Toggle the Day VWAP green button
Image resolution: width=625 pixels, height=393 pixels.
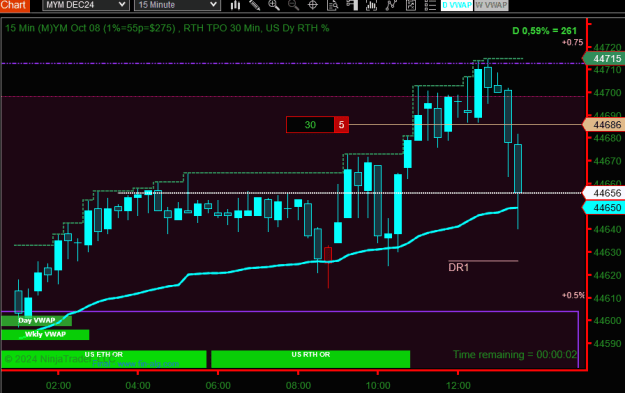(36, 320)
